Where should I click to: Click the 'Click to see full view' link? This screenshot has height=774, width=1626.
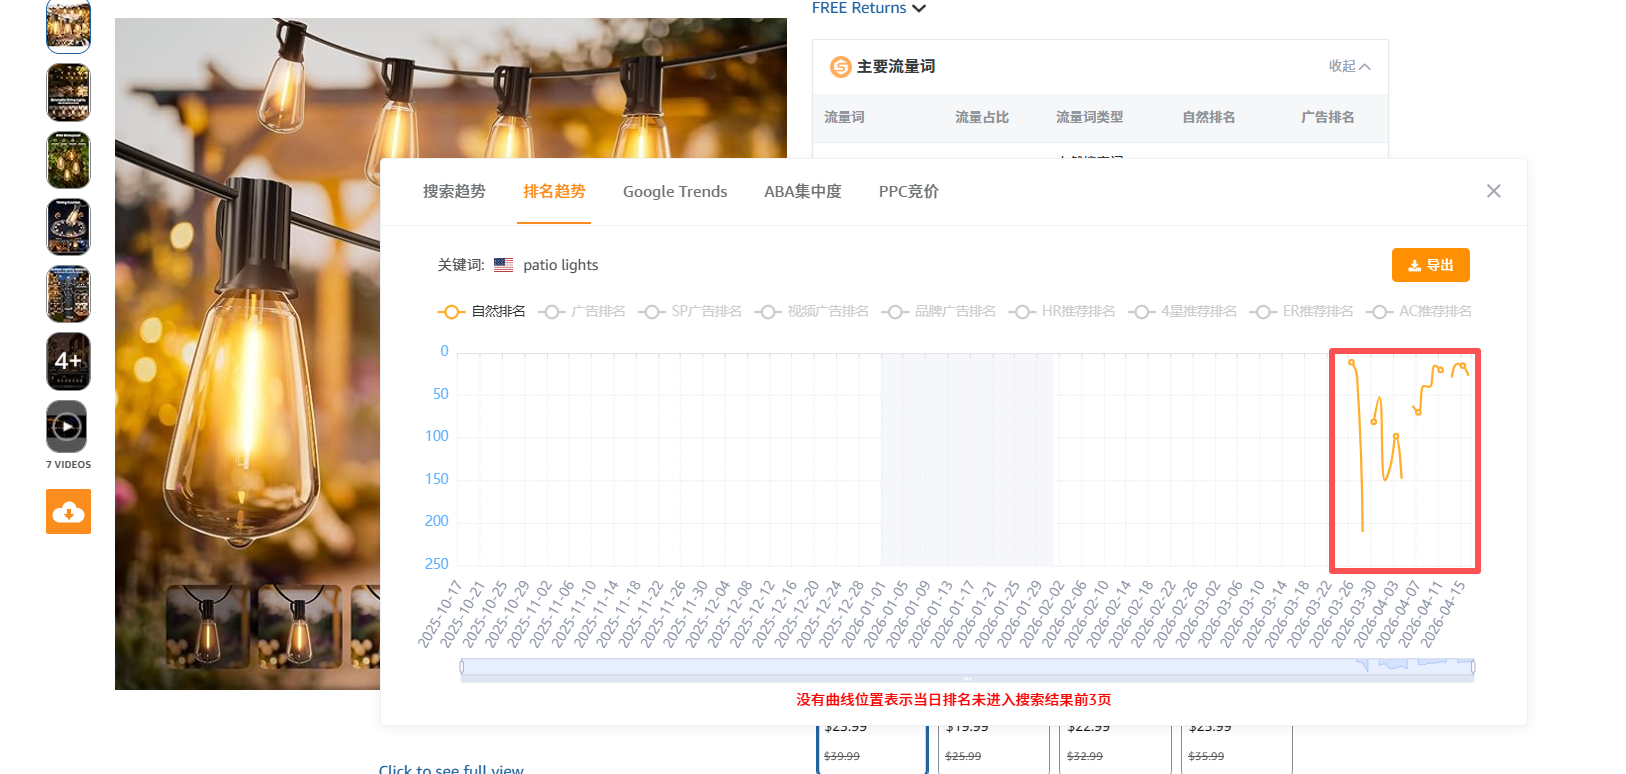tap(451, 768)
